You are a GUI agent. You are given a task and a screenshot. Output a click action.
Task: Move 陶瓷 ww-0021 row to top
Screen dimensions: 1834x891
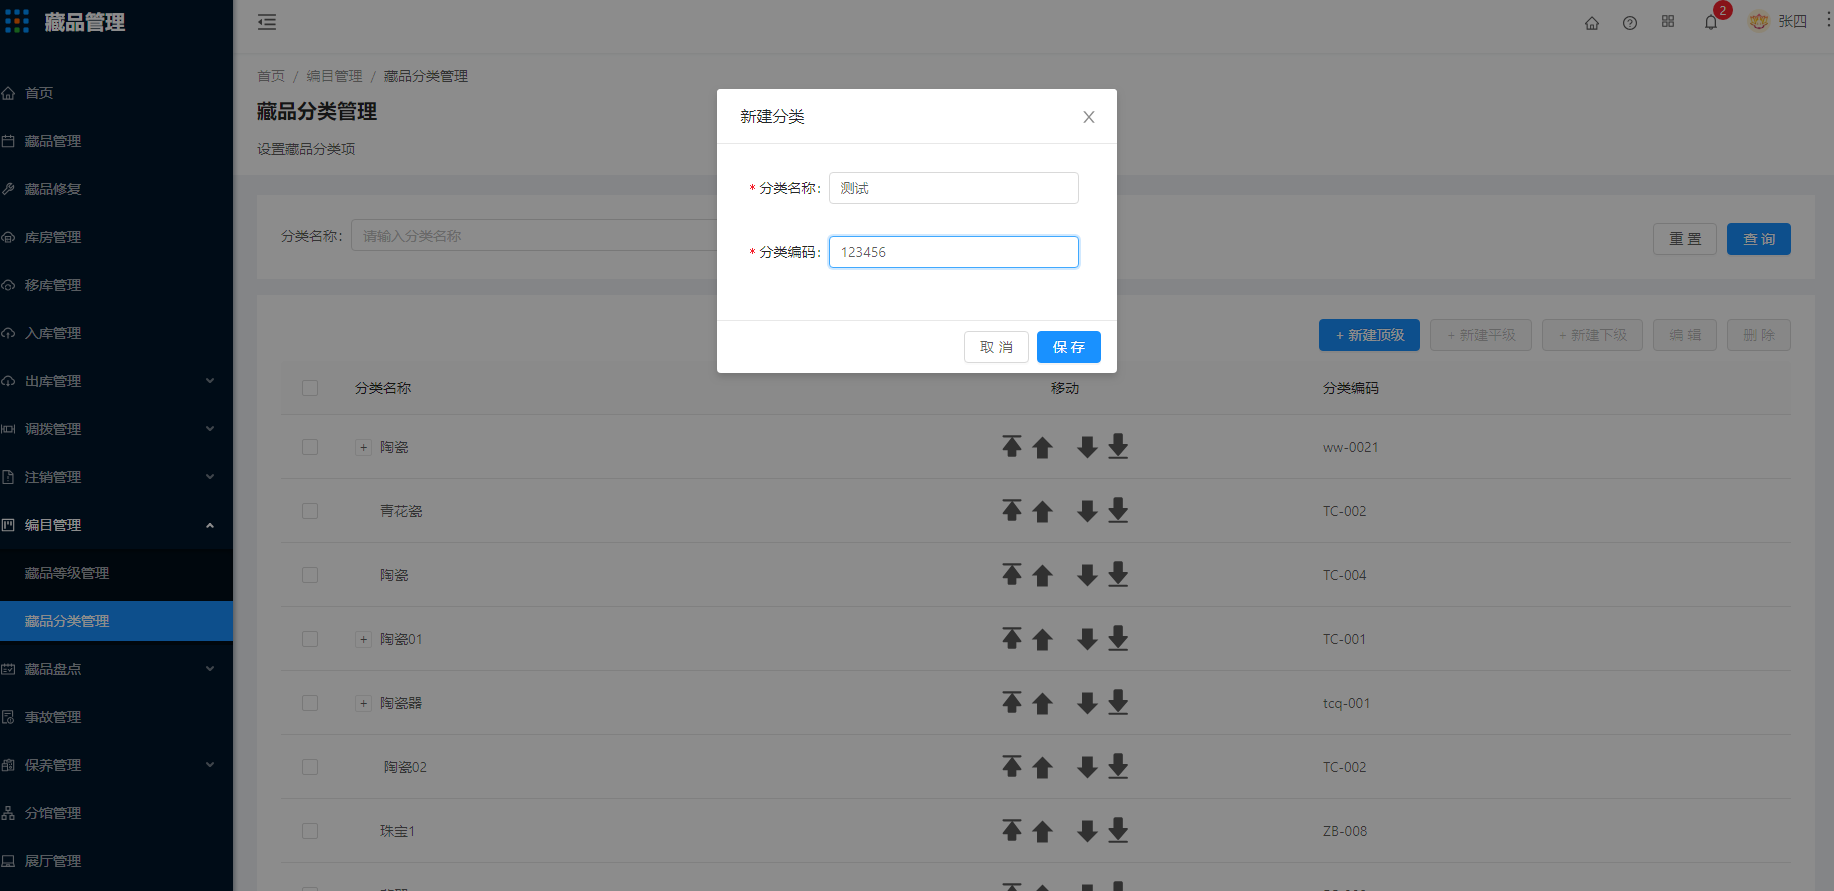(1012, 447)
